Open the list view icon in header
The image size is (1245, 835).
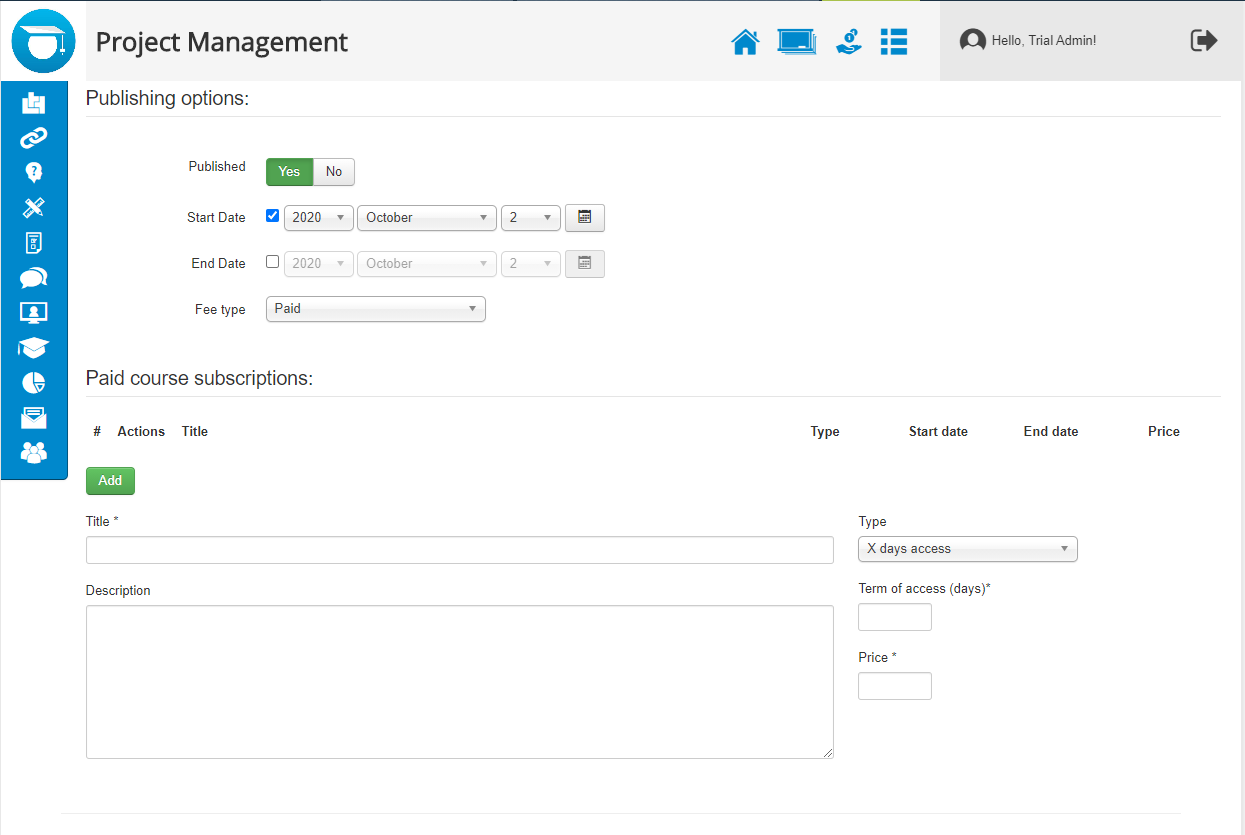coord(894,41)
